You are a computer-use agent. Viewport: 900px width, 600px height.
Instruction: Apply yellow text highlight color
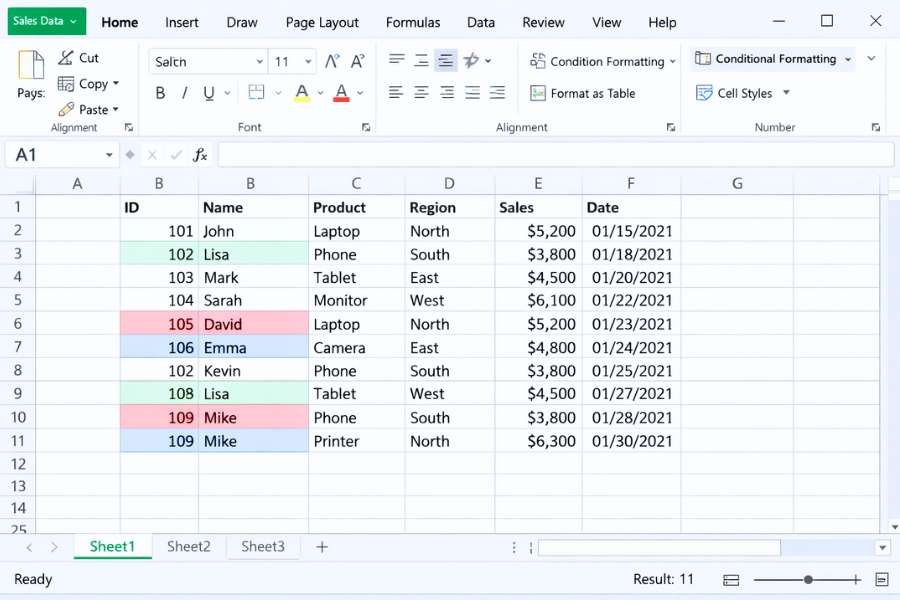point(303,92)
